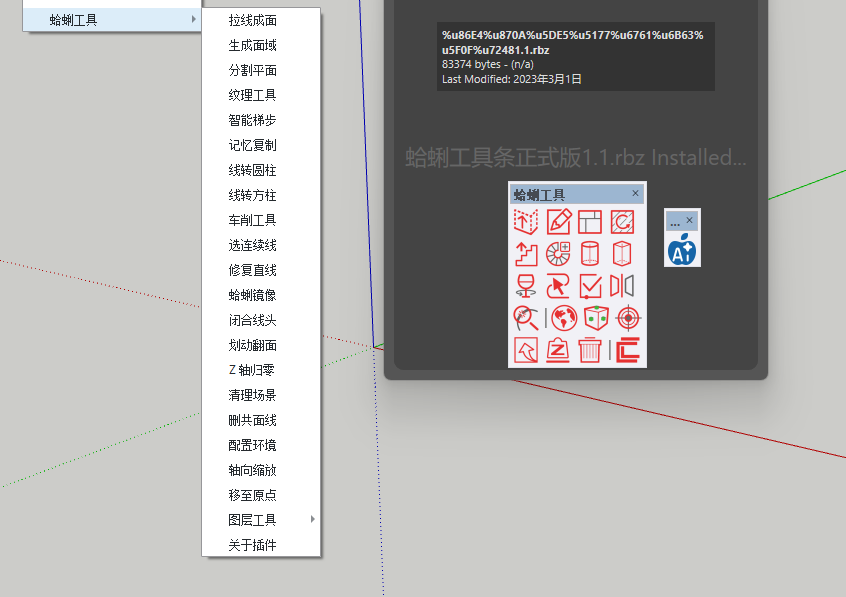The height and width of the screenshot is (597, 846).
Task: Click the rbz file info box
Action: click(x=575, y=57)
